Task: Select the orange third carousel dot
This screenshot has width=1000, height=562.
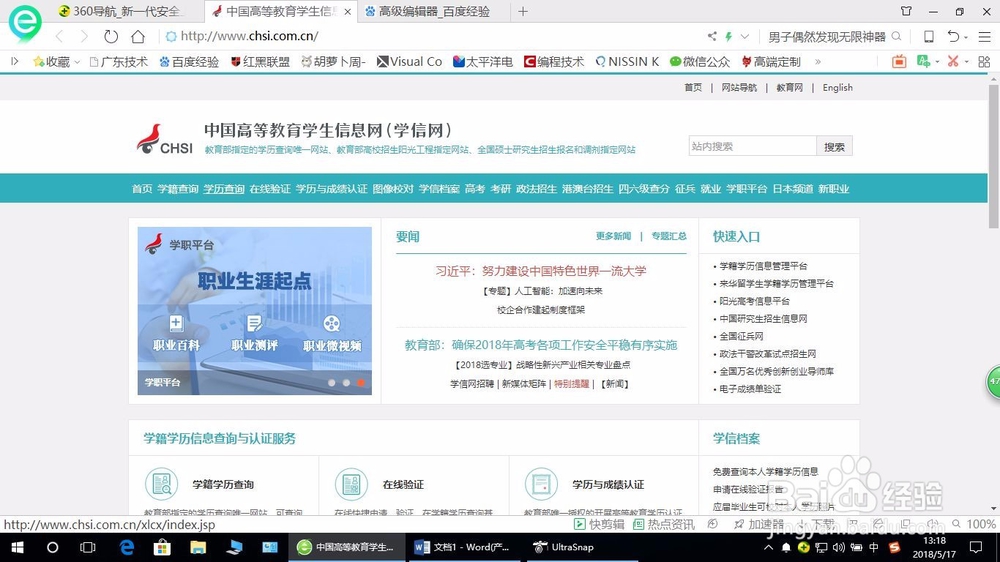Action: coord(361,383)
